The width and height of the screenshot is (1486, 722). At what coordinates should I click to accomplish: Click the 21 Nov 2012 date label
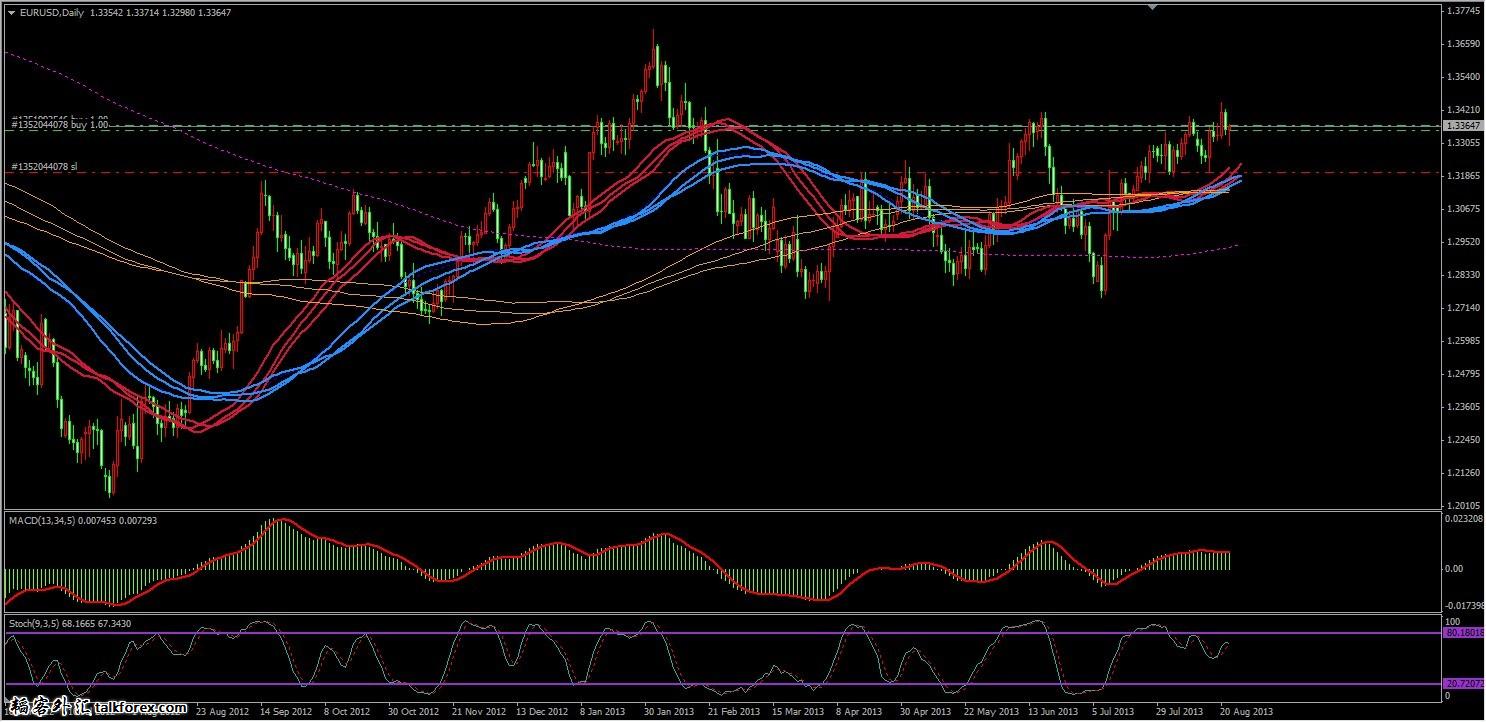[x=478, y=712]
